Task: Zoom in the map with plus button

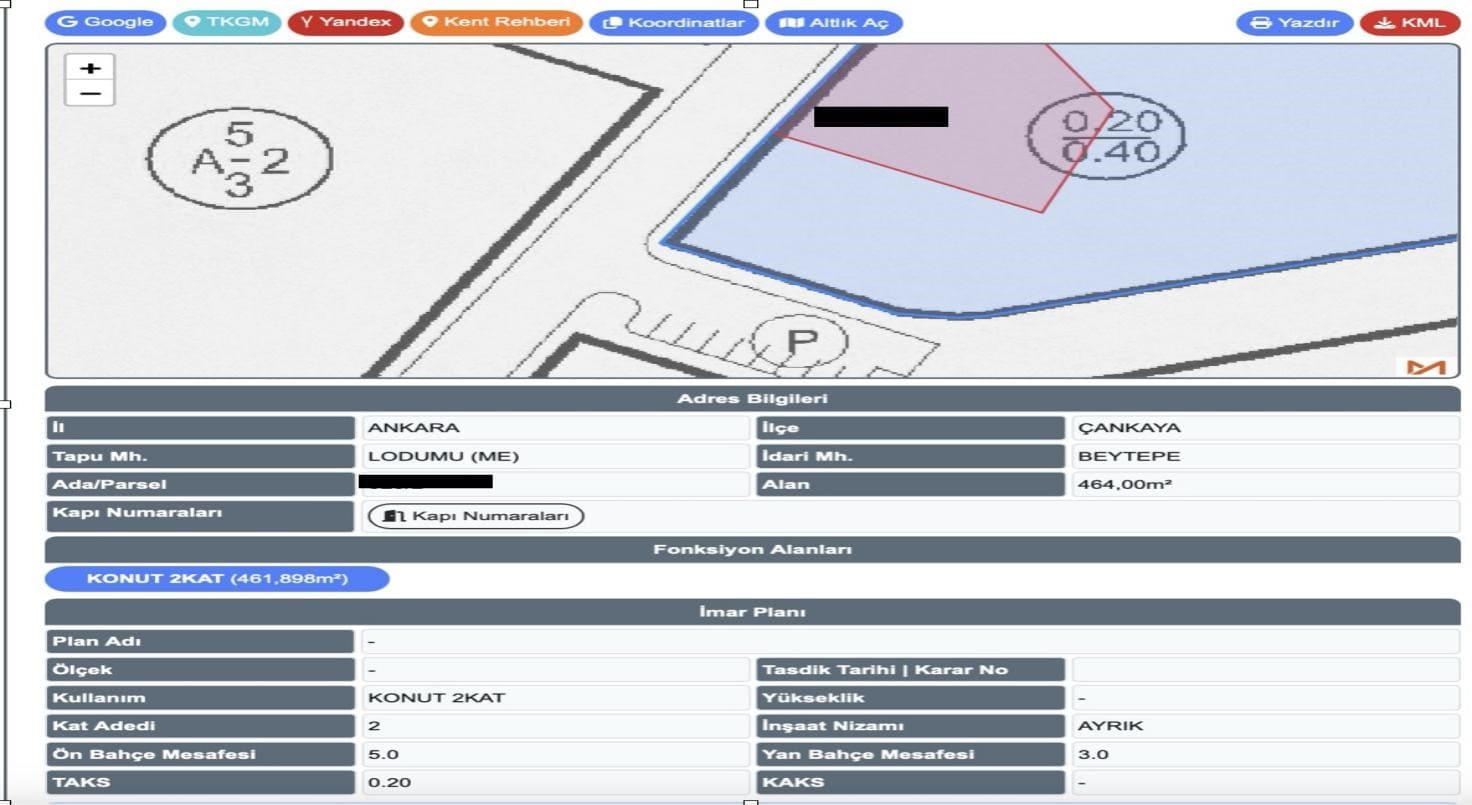Action: [x=90, y=68]
